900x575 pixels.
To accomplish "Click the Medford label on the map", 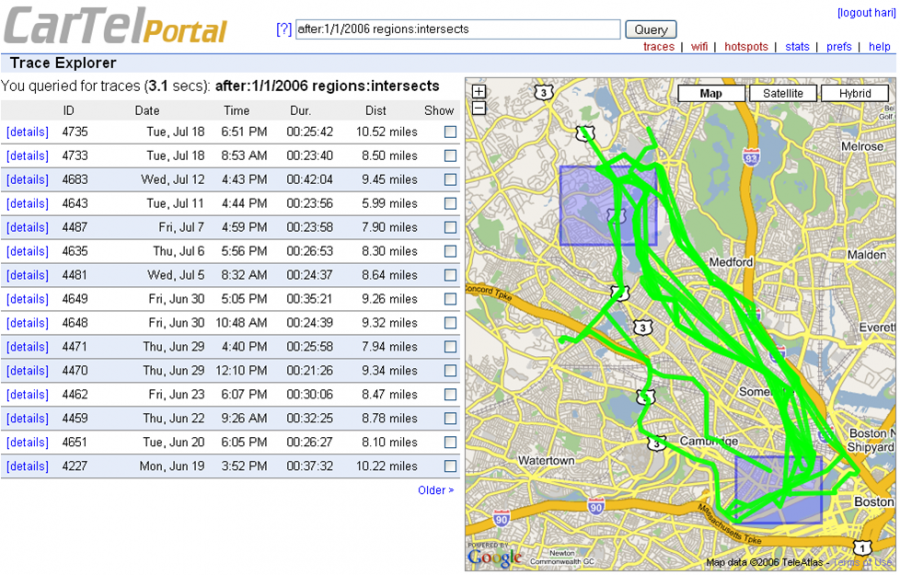I will [731, 262].
